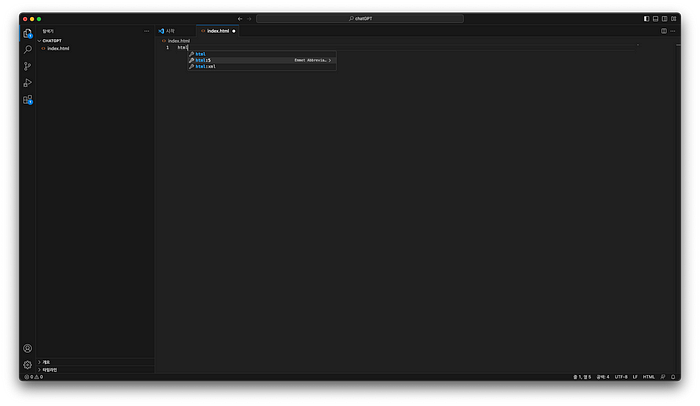Open the Explorer view in activity bar
This screenshot has height=406, width=700.
coord(28,33)
